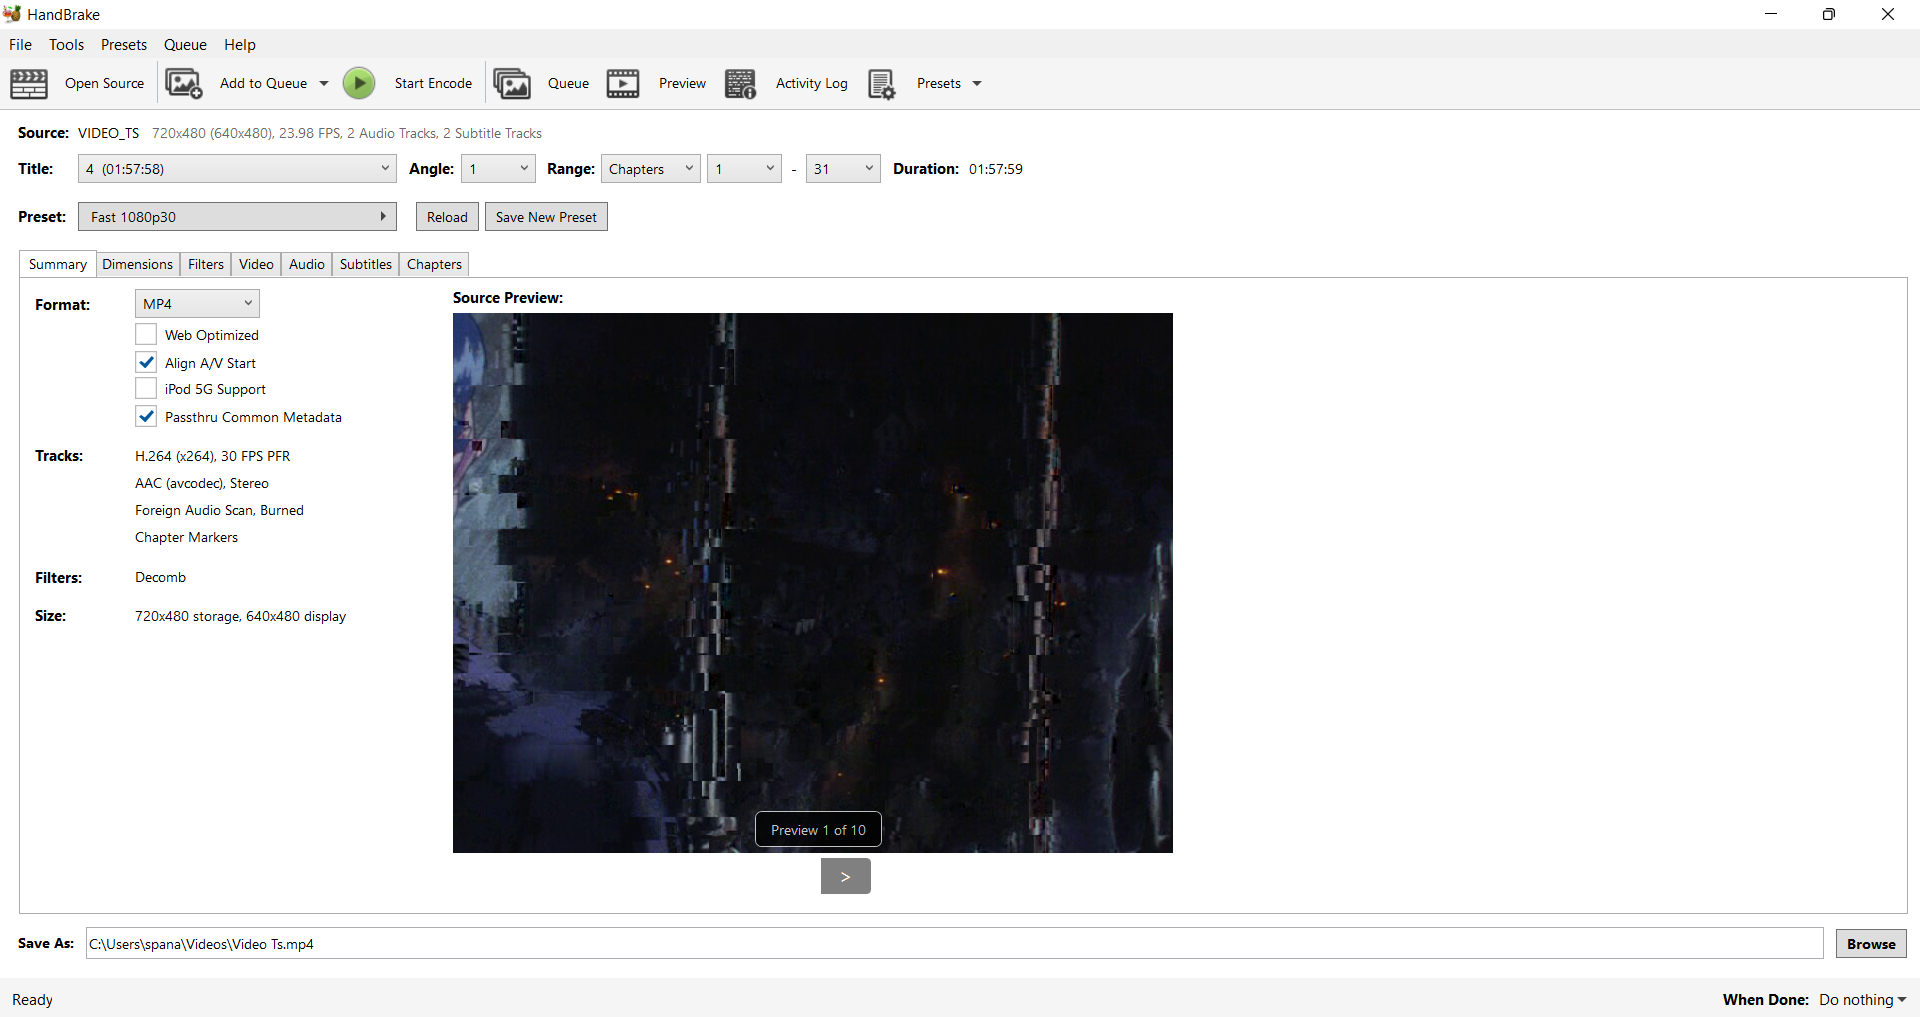
Task: Open the Help menu
Action: click(x=240, y=45)
